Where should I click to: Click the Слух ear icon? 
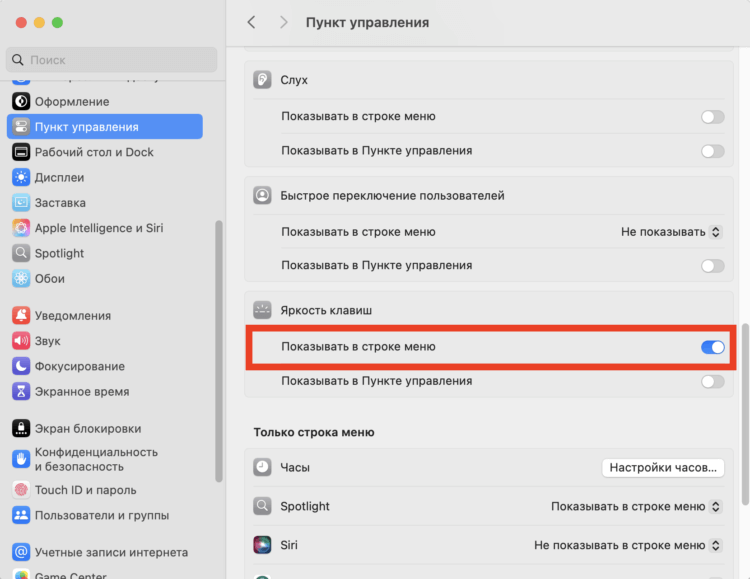pyautogui.click(x=262, y=79)
